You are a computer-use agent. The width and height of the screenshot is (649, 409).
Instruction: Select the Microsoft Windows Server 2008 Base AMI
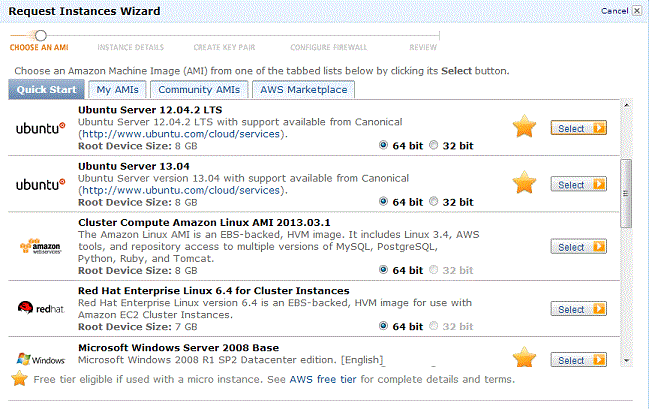click(578, 360)
